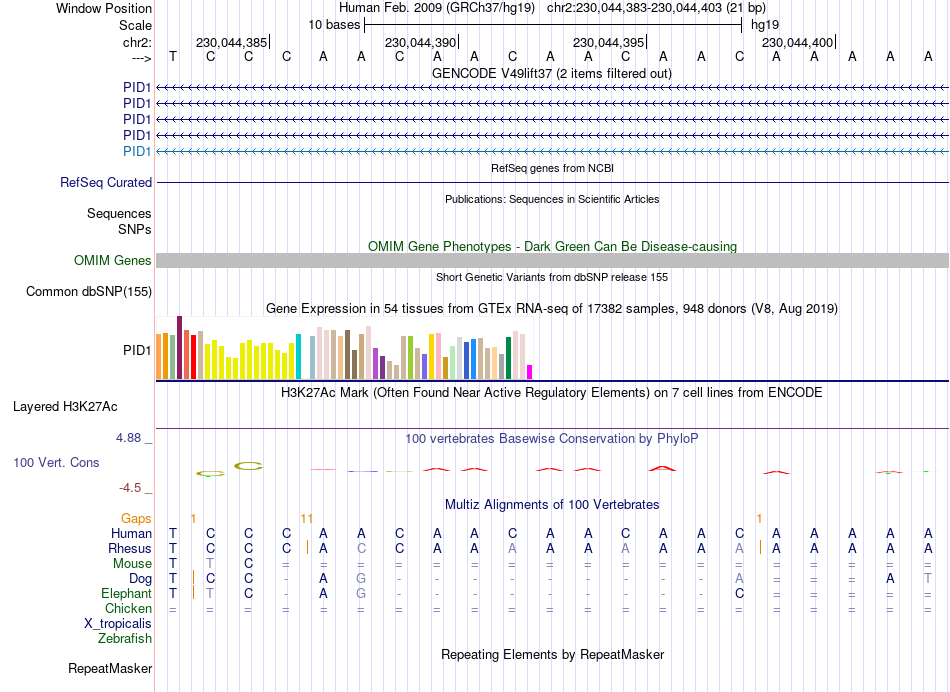This screenshot has width=950, height=692.
Task: Click the Common dbSNP(155) track label
Action: tap(89, 291)
